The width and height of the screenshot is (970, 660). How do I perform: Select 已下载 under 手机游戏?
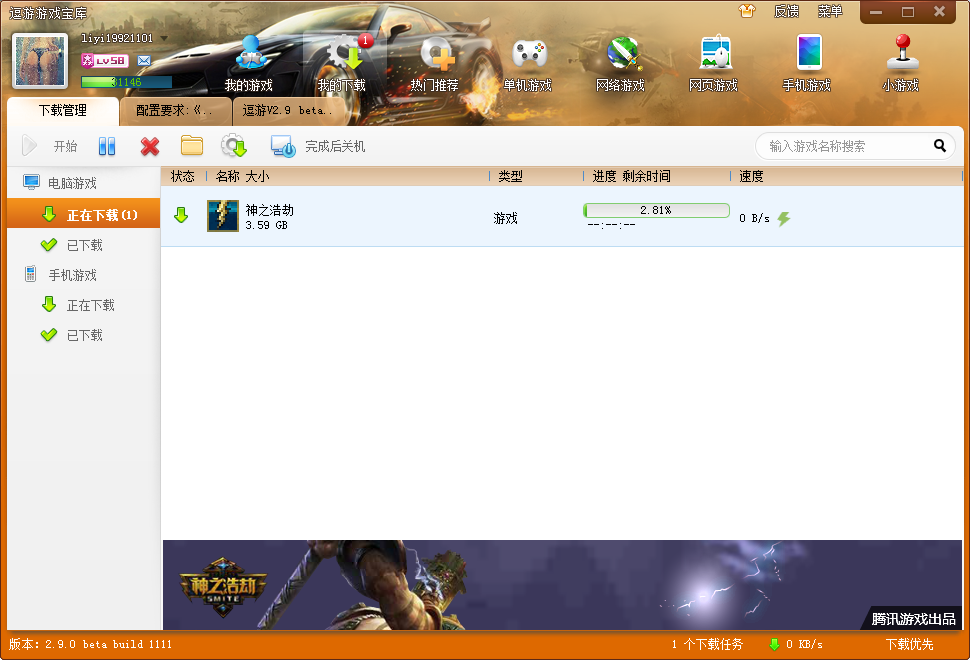coord(84,335)
